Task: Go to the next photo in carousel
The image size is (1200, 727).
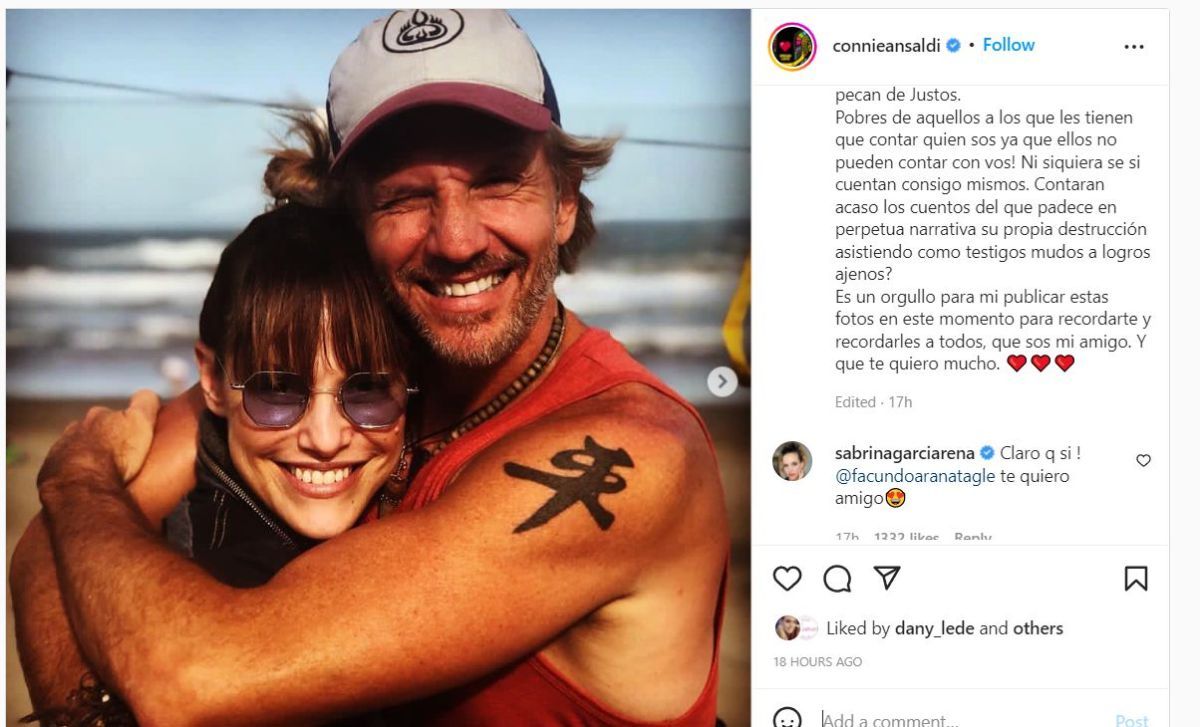Action: (722, 381)
